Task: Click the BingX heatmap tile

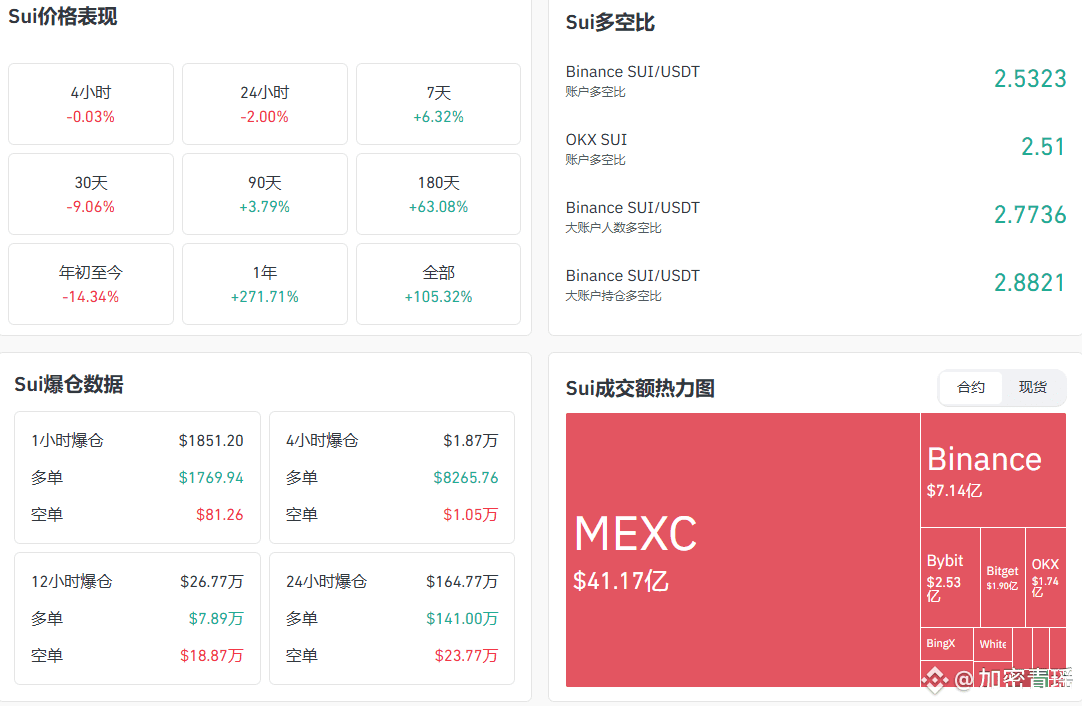Action: tap(942, 643)
